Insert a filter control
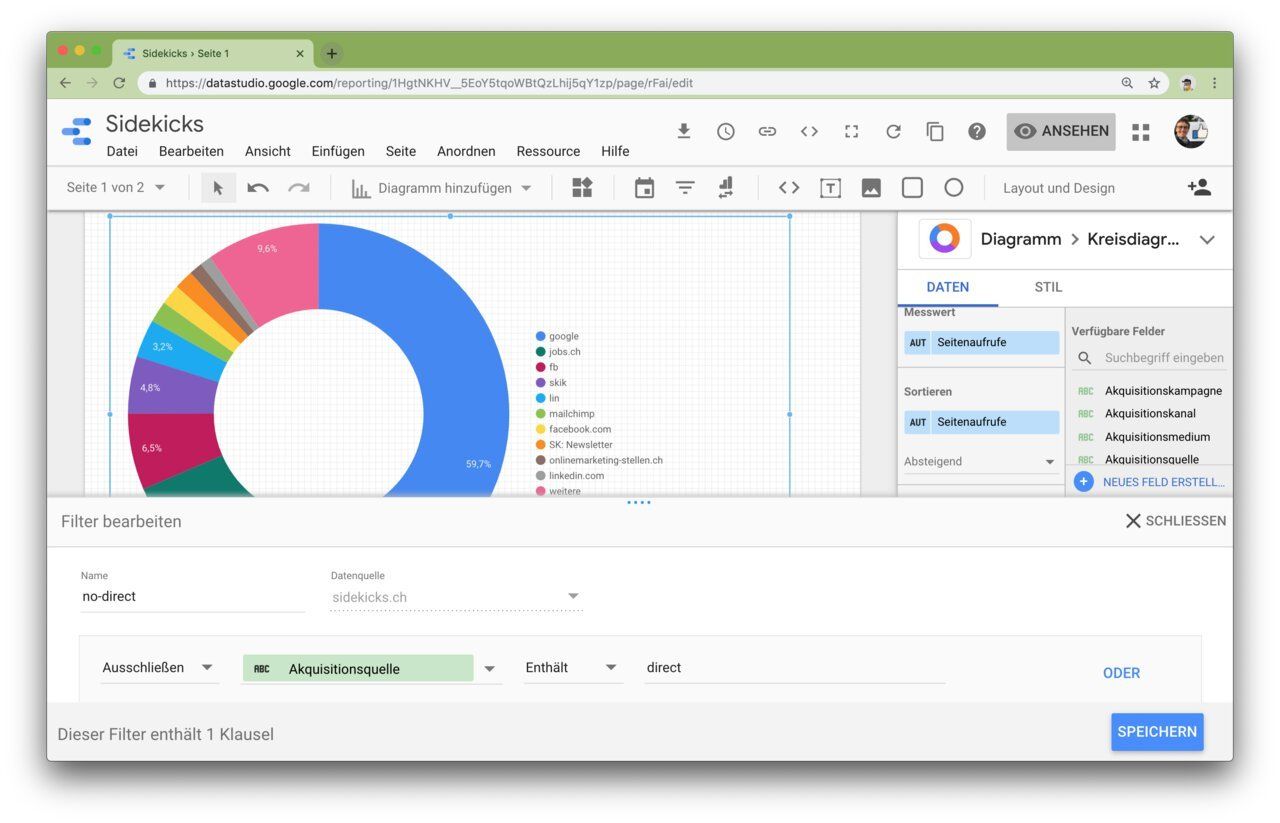1280x823 pixels. [685, 188]
